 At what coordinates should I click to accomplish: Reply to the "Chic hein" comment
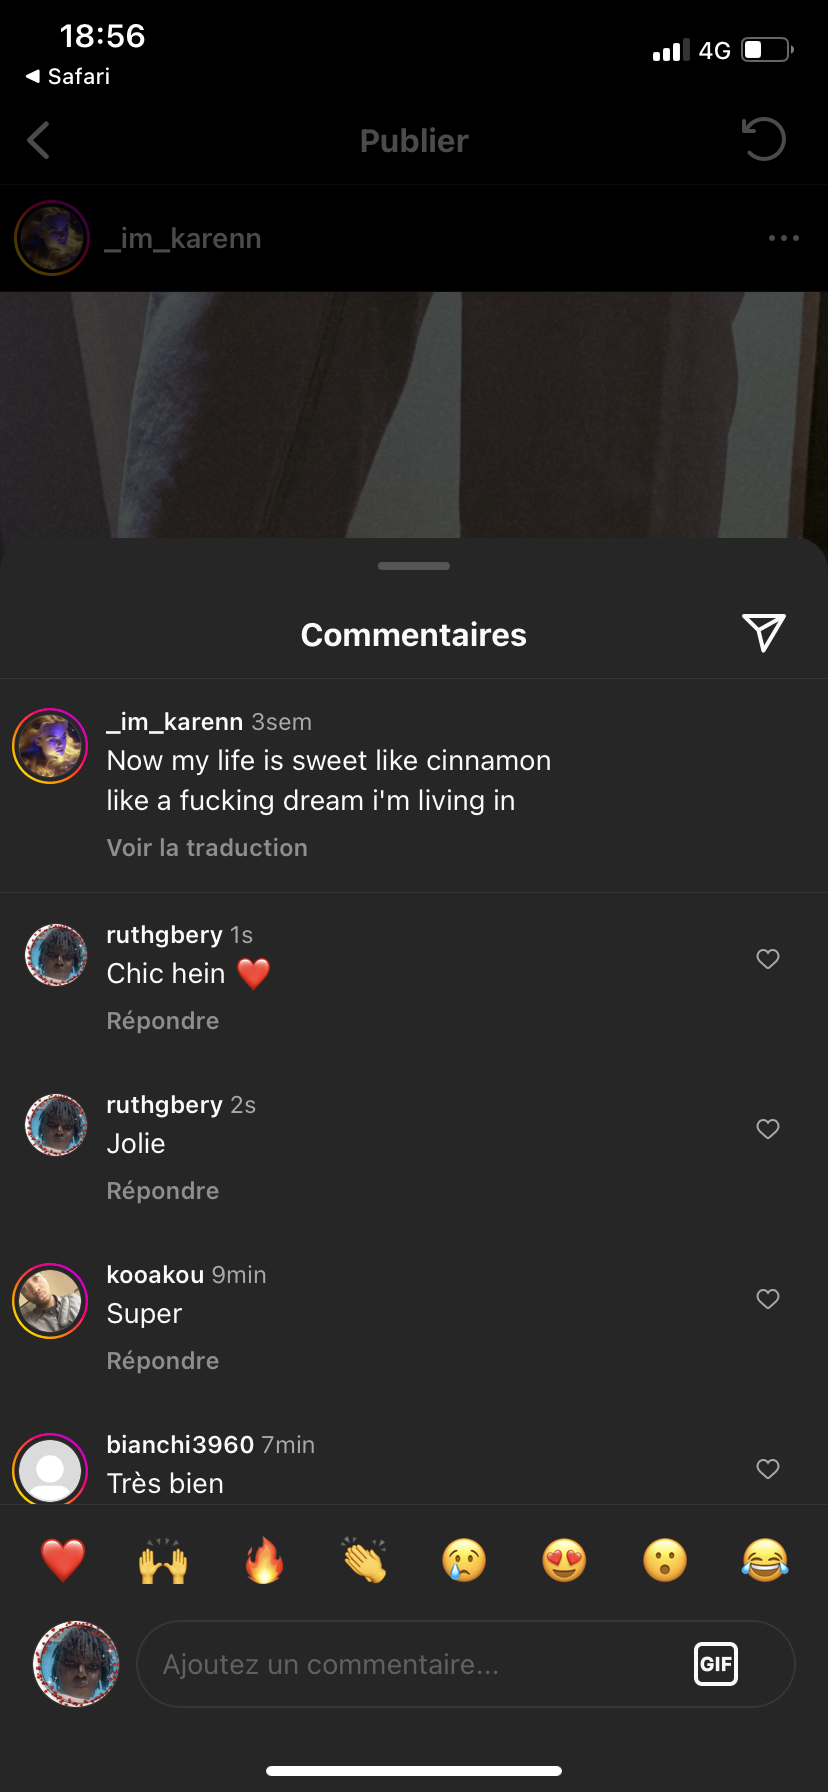[x=163, y=1021]
